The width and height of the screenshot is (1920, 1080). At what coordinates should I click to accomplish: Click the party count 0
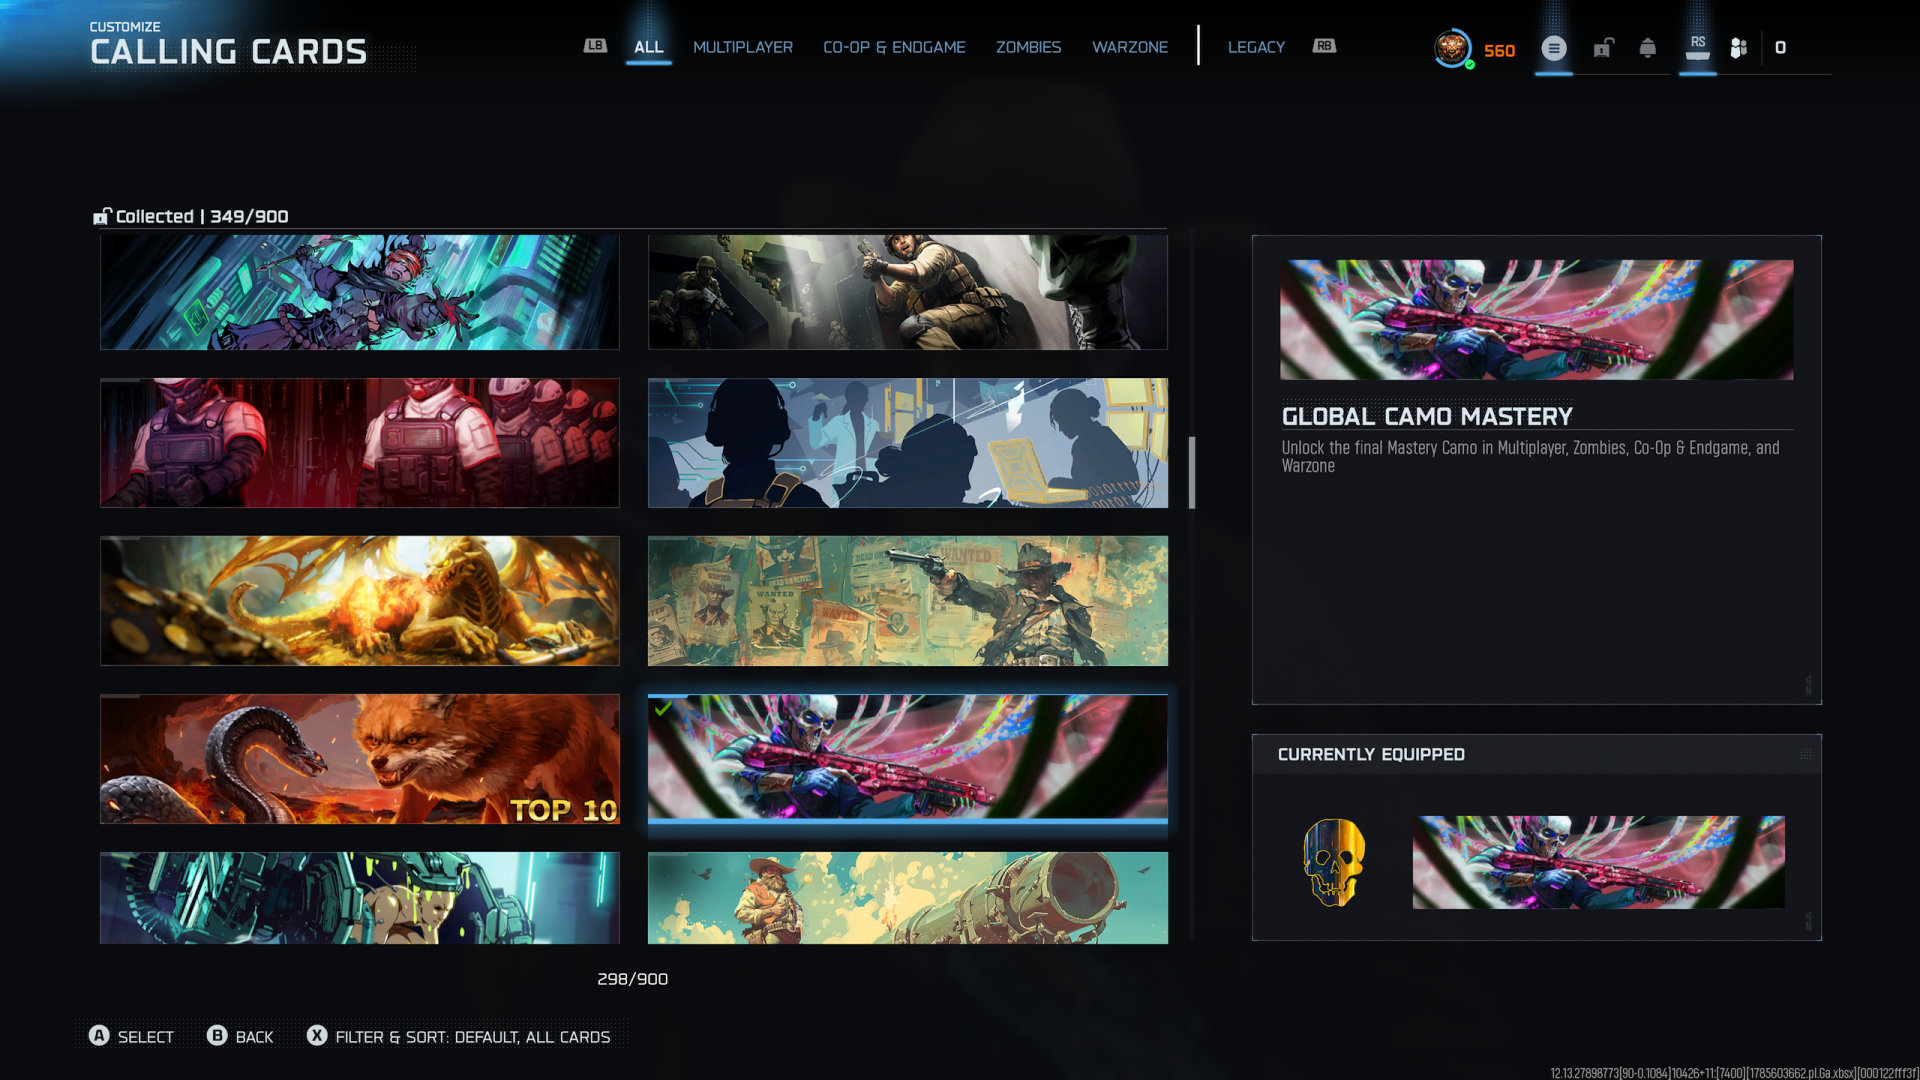(x=1780, y=47)
